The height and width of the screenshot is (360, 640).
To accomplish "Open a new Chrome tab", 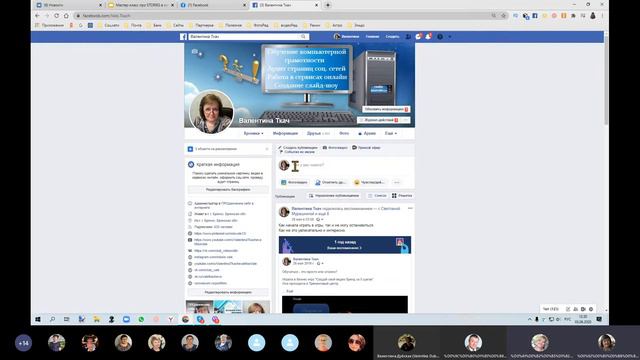I will [x=327, y=5].
